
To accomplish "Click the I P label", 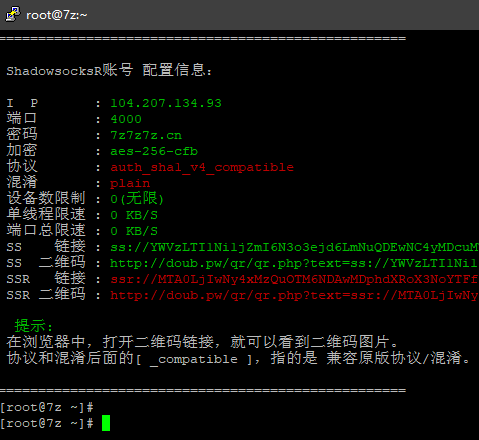I will 22,103.
